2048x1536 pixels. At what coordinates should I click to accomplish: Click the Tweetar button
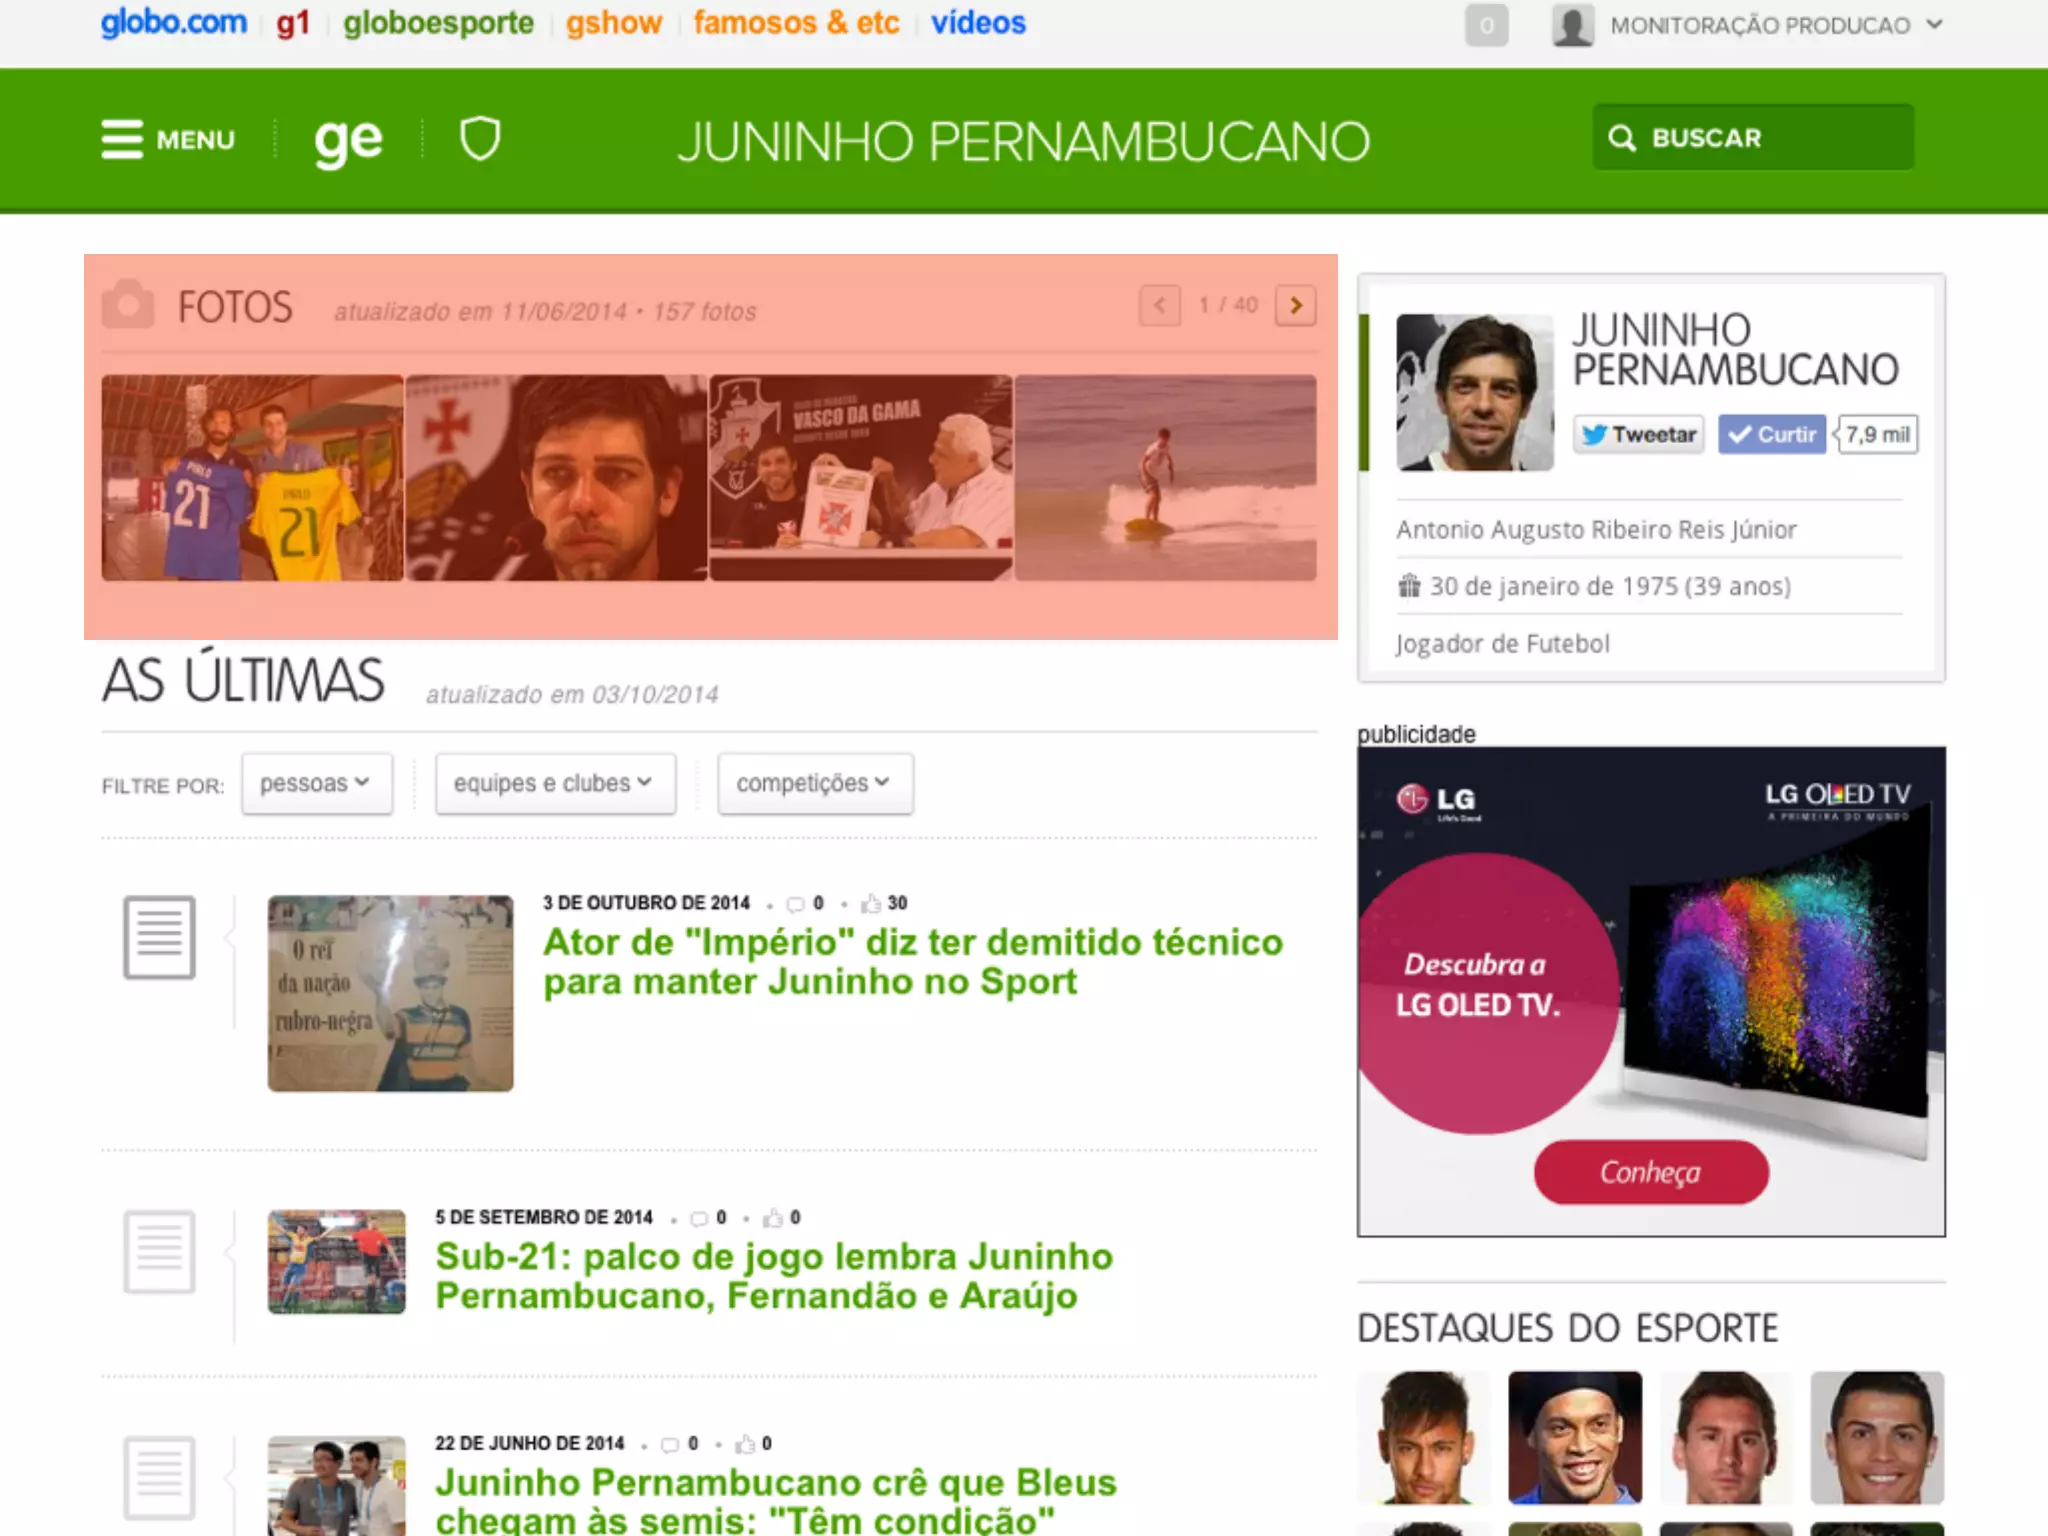pyautogui.click(x=1638, y=434)
